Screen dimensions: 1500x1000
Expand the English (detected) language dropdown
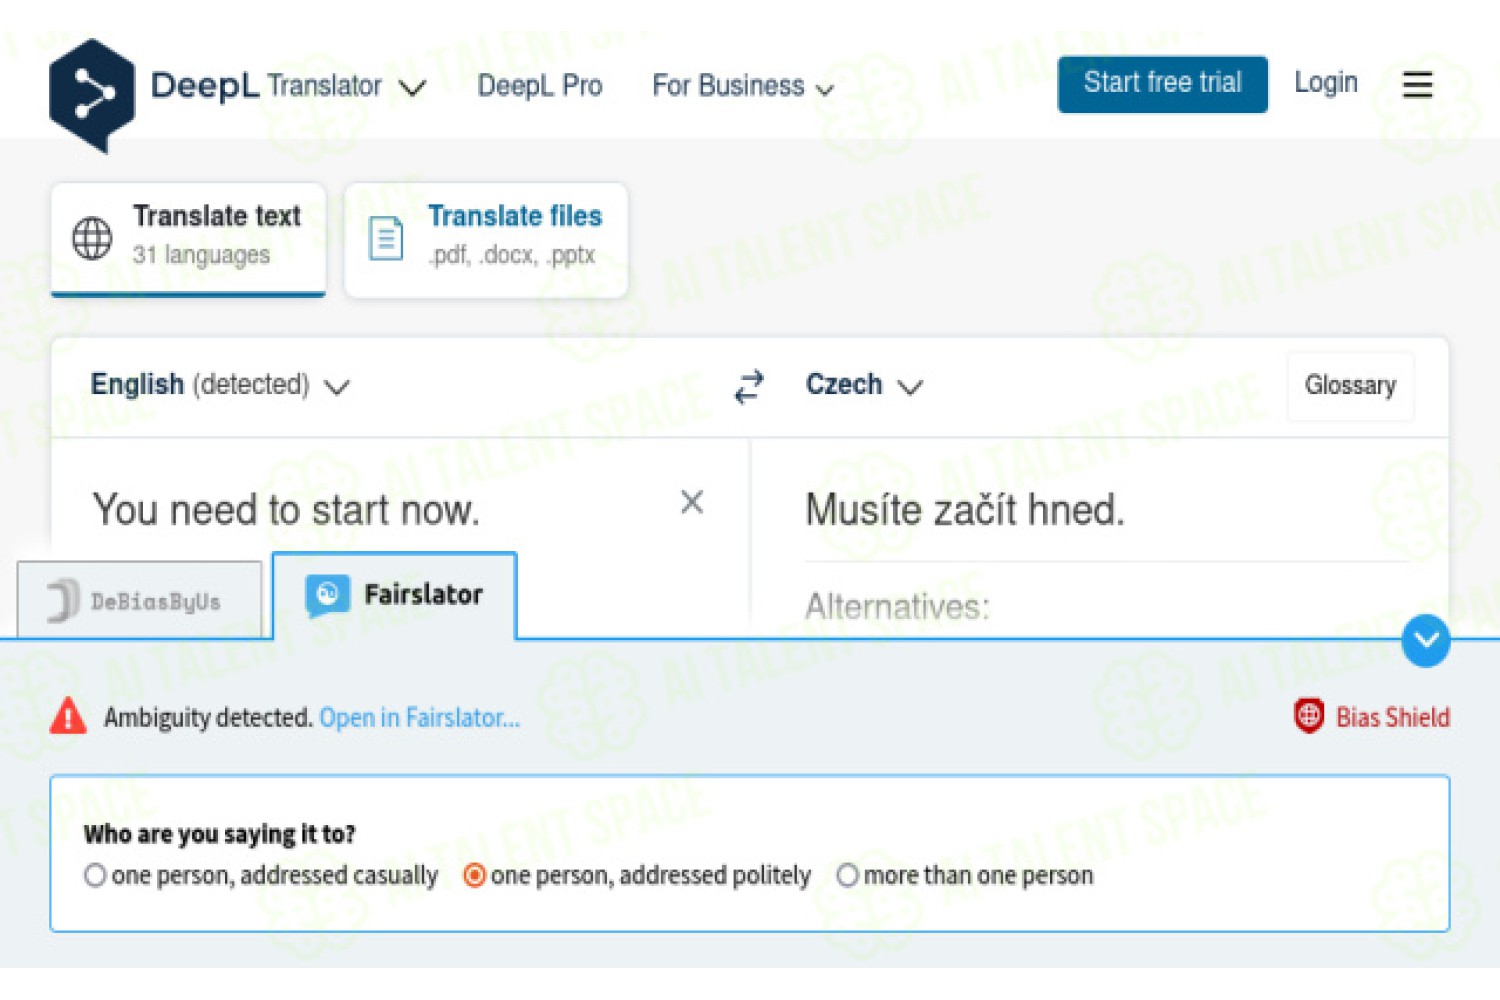(x=220, y=385)
